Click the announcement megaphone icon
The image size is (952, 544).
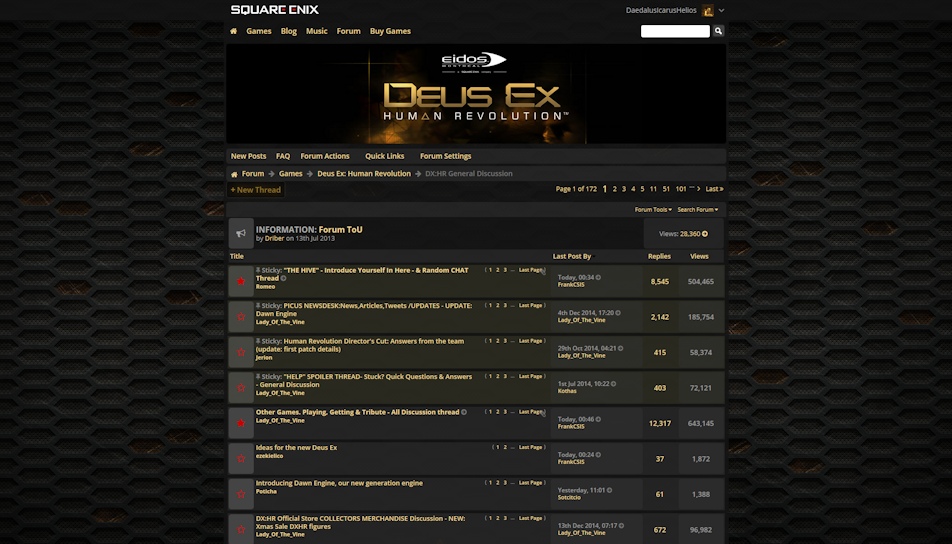241,233
